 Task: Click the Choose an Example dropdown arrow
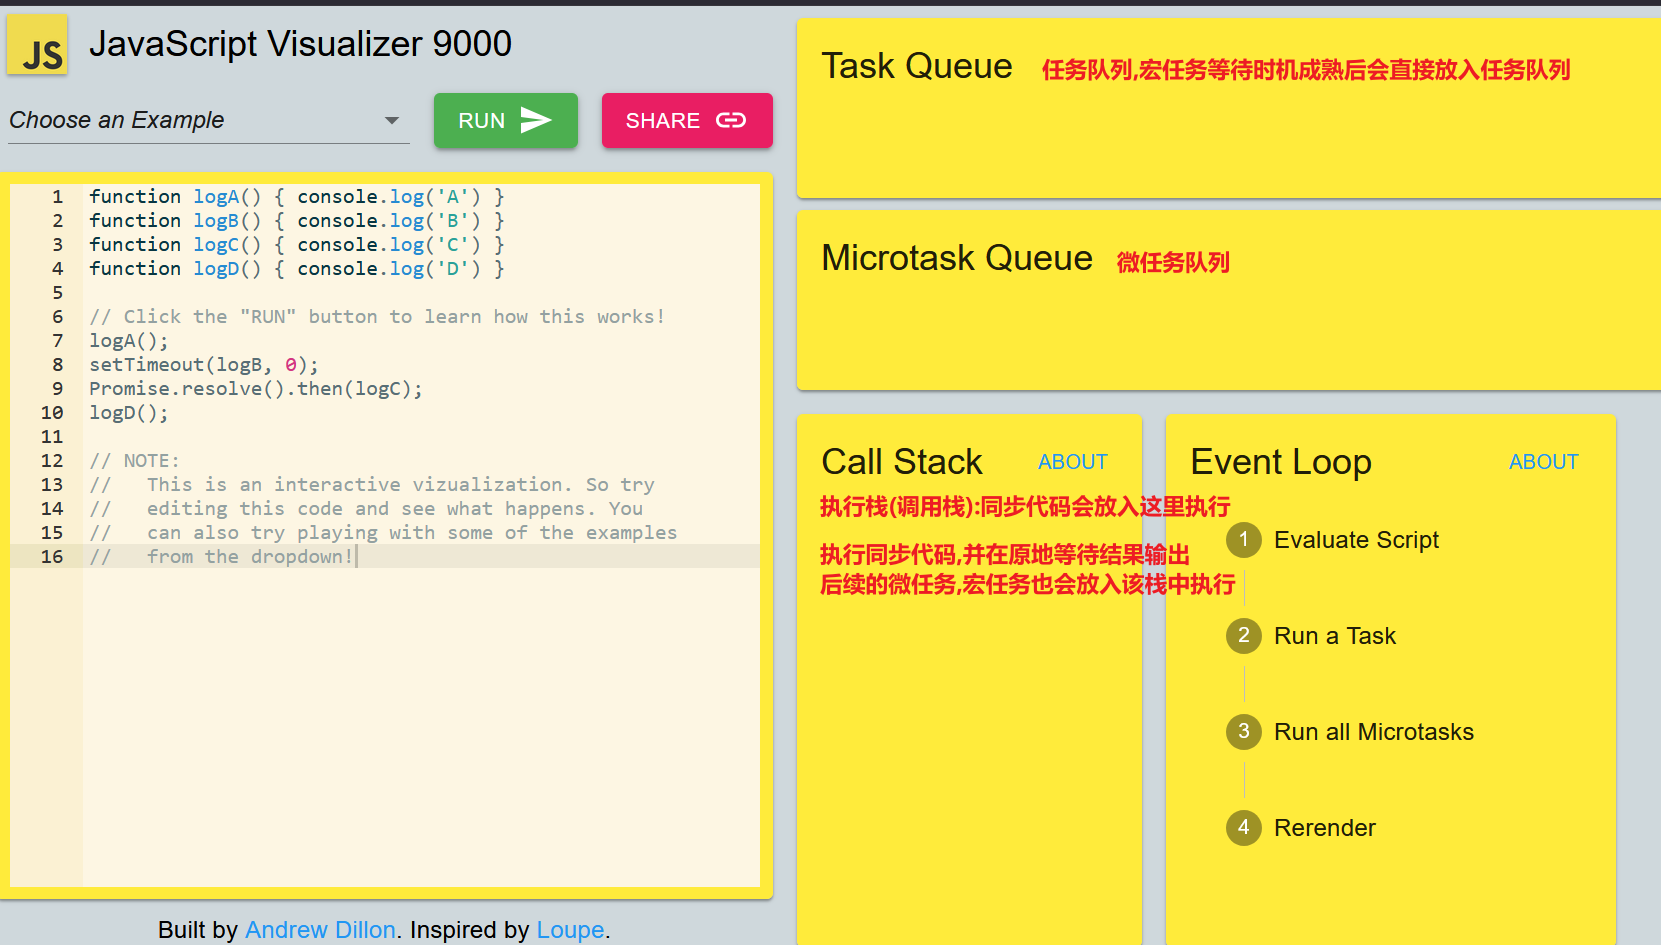point(392,121)
